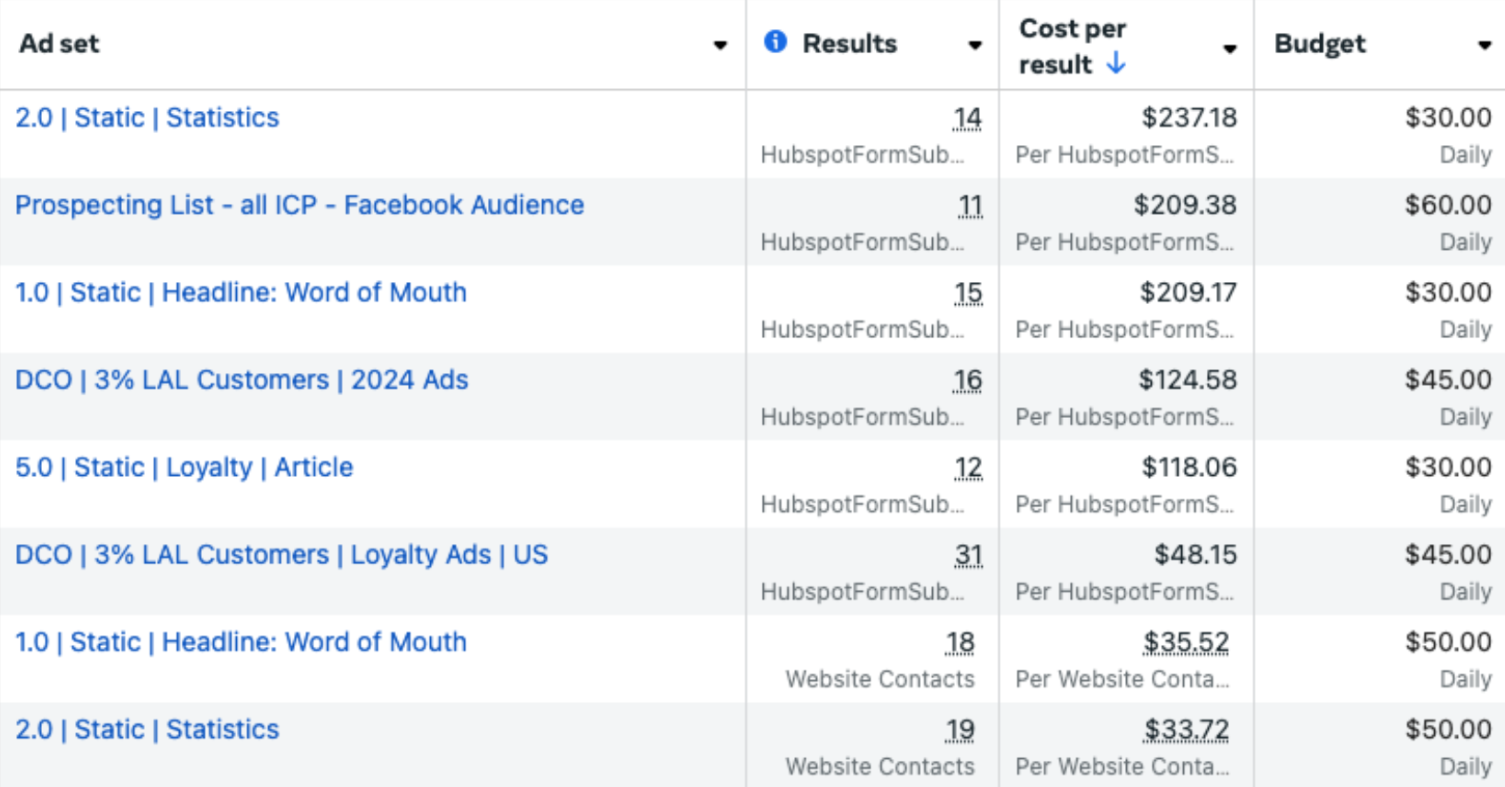Click the Ad set column header label
This screenshot has width=1505, height=787.
[59, 44]
